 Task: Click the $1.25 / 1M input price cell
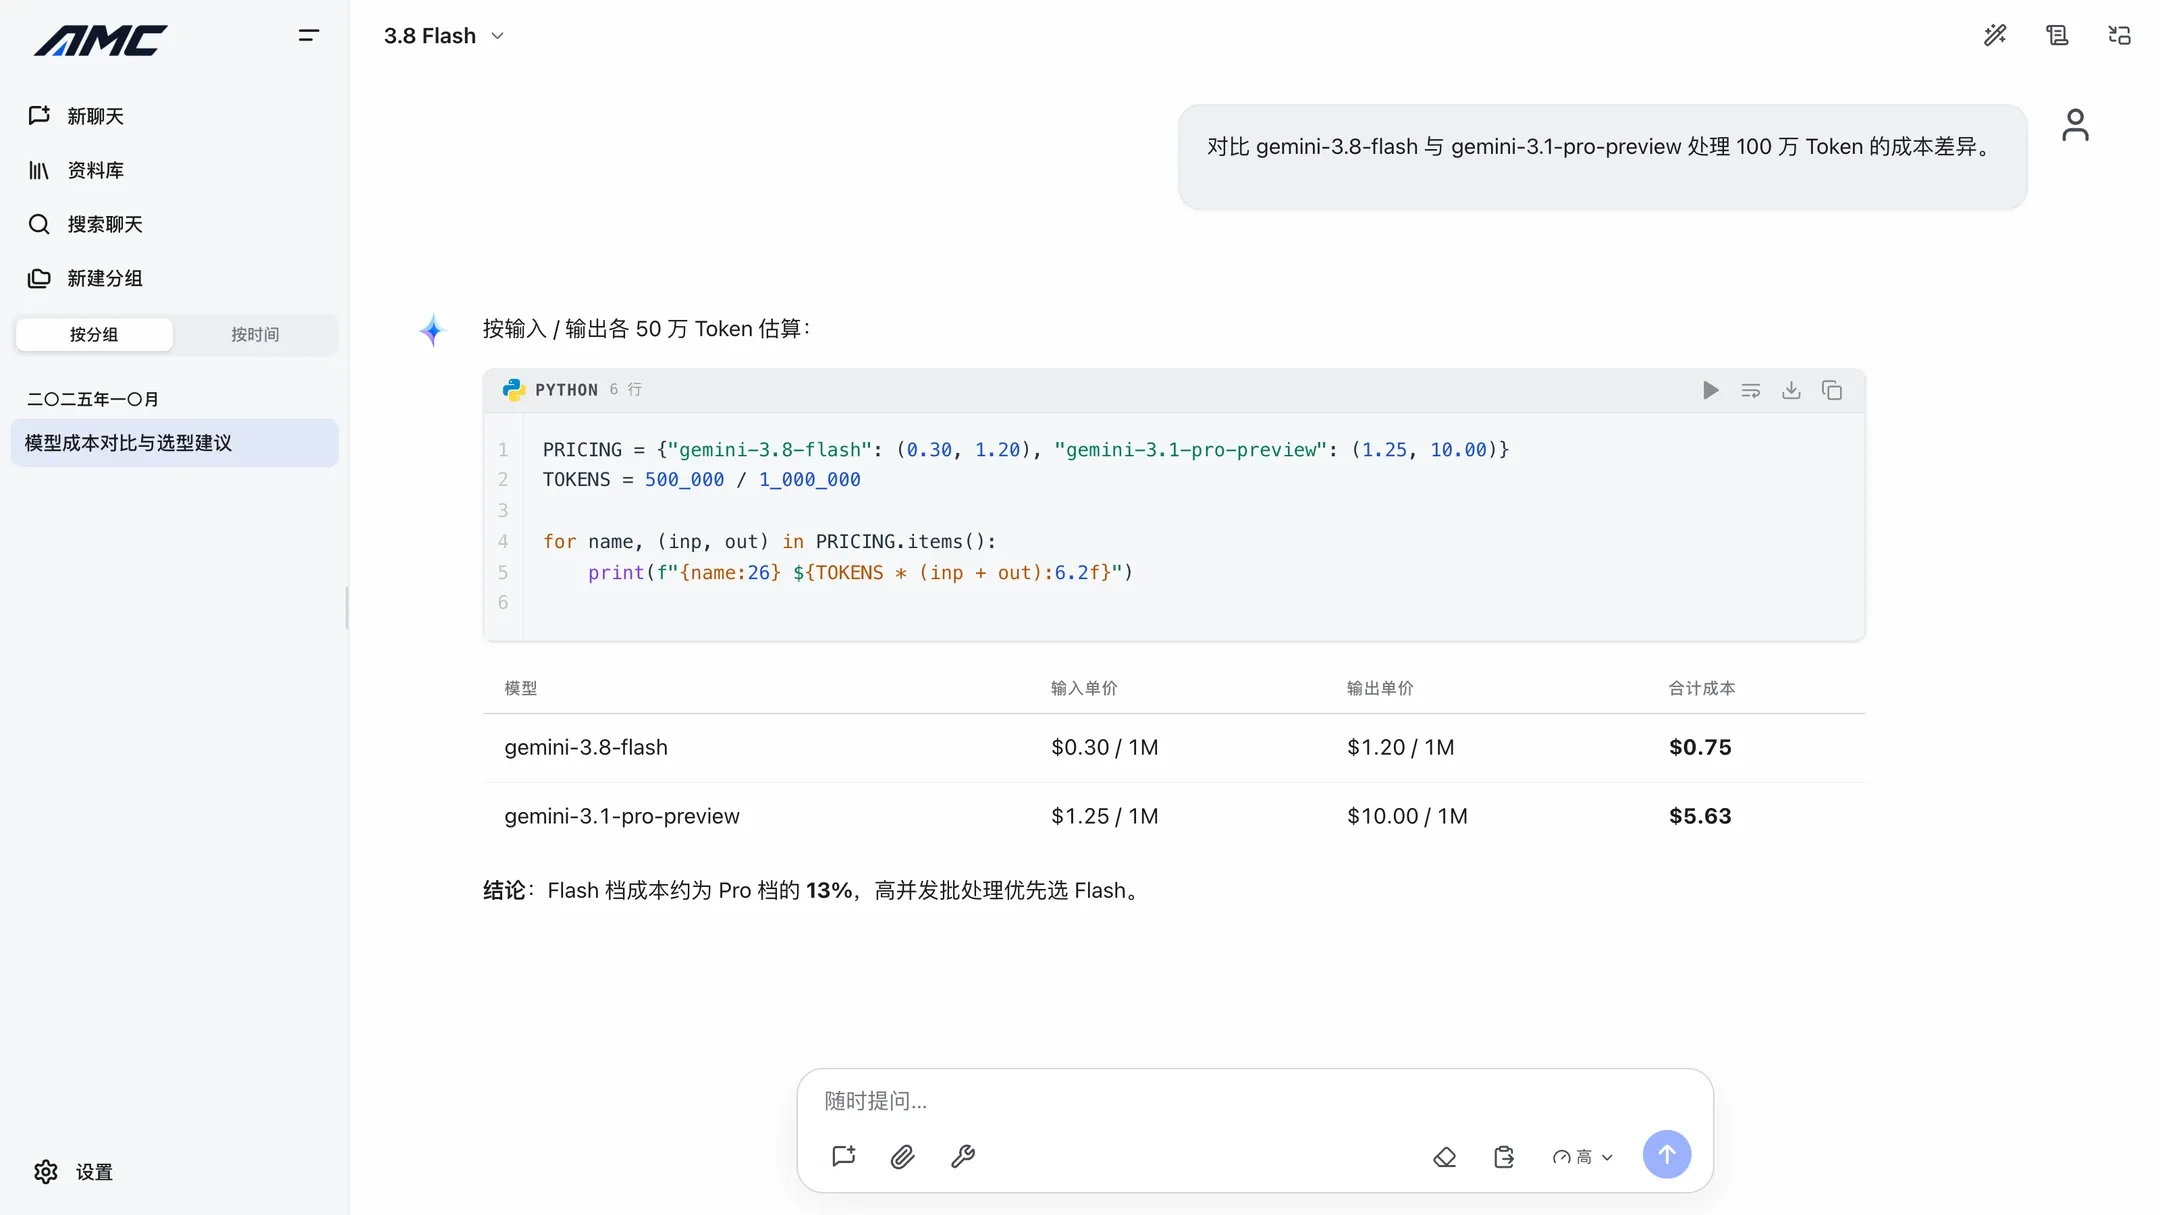[x=1104, y=816]
